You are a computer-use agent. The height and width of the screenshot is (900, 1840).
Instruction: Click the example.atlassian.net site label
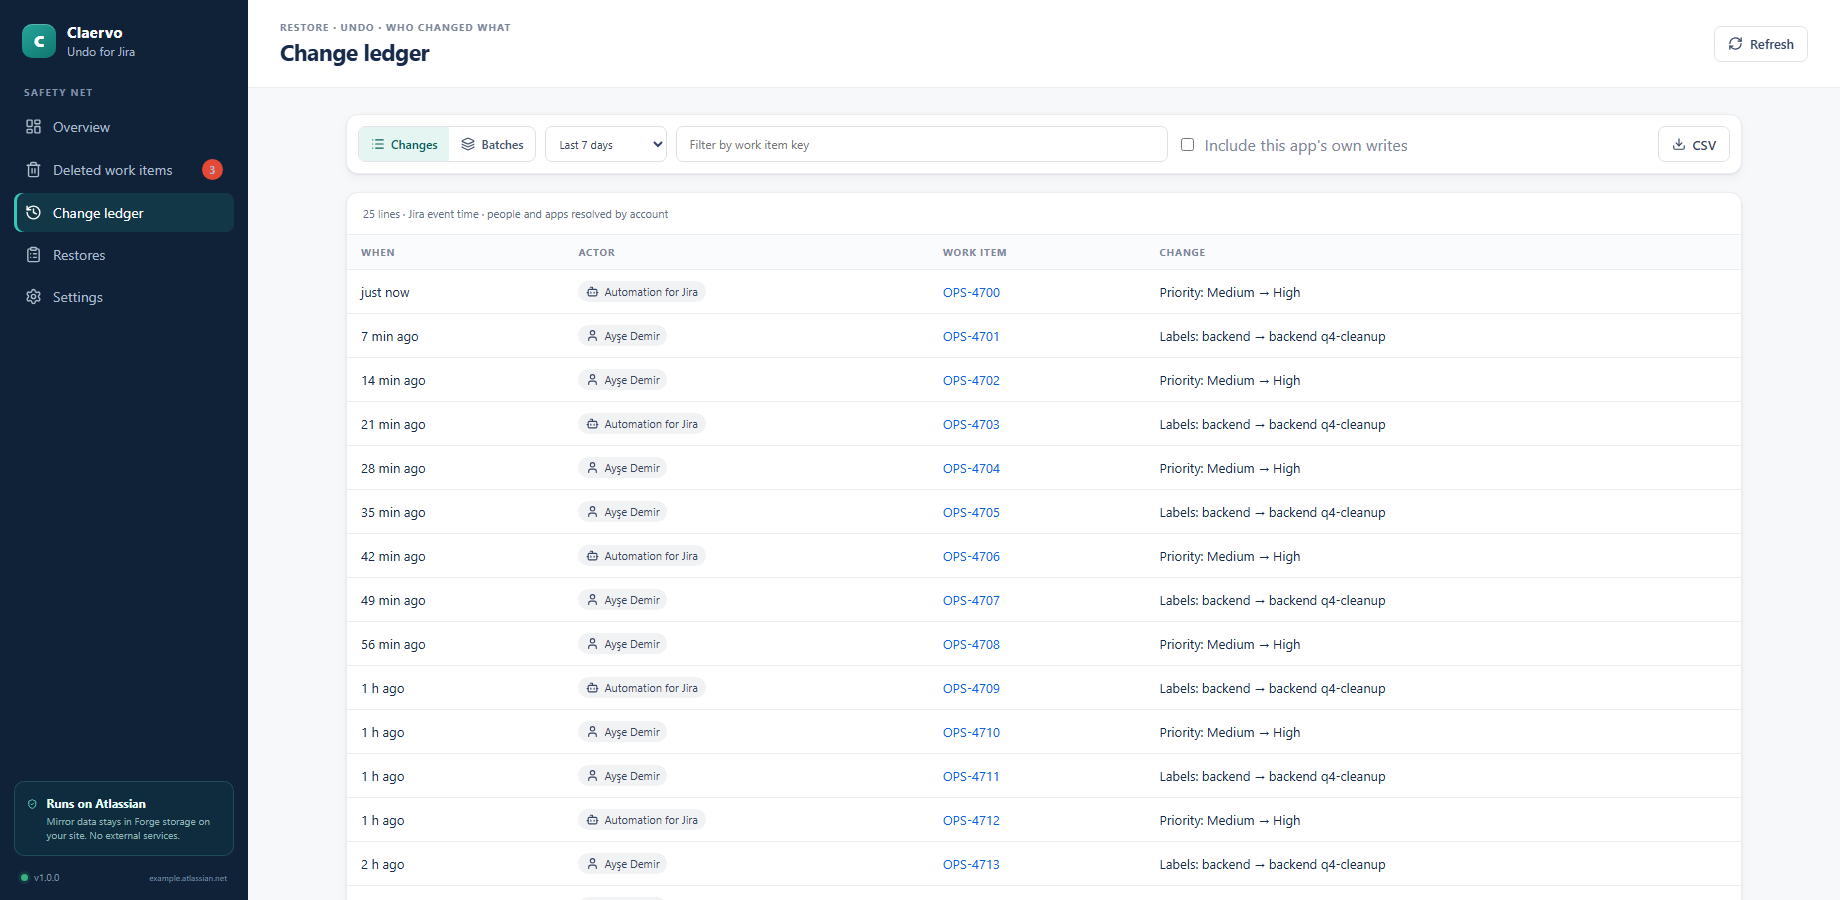click(x=188, y=878)
